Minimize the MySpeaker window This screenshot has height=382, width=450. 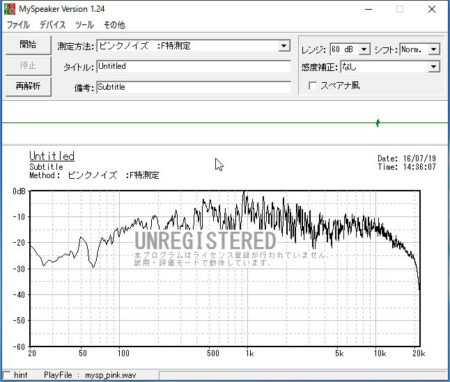point(369,9)
